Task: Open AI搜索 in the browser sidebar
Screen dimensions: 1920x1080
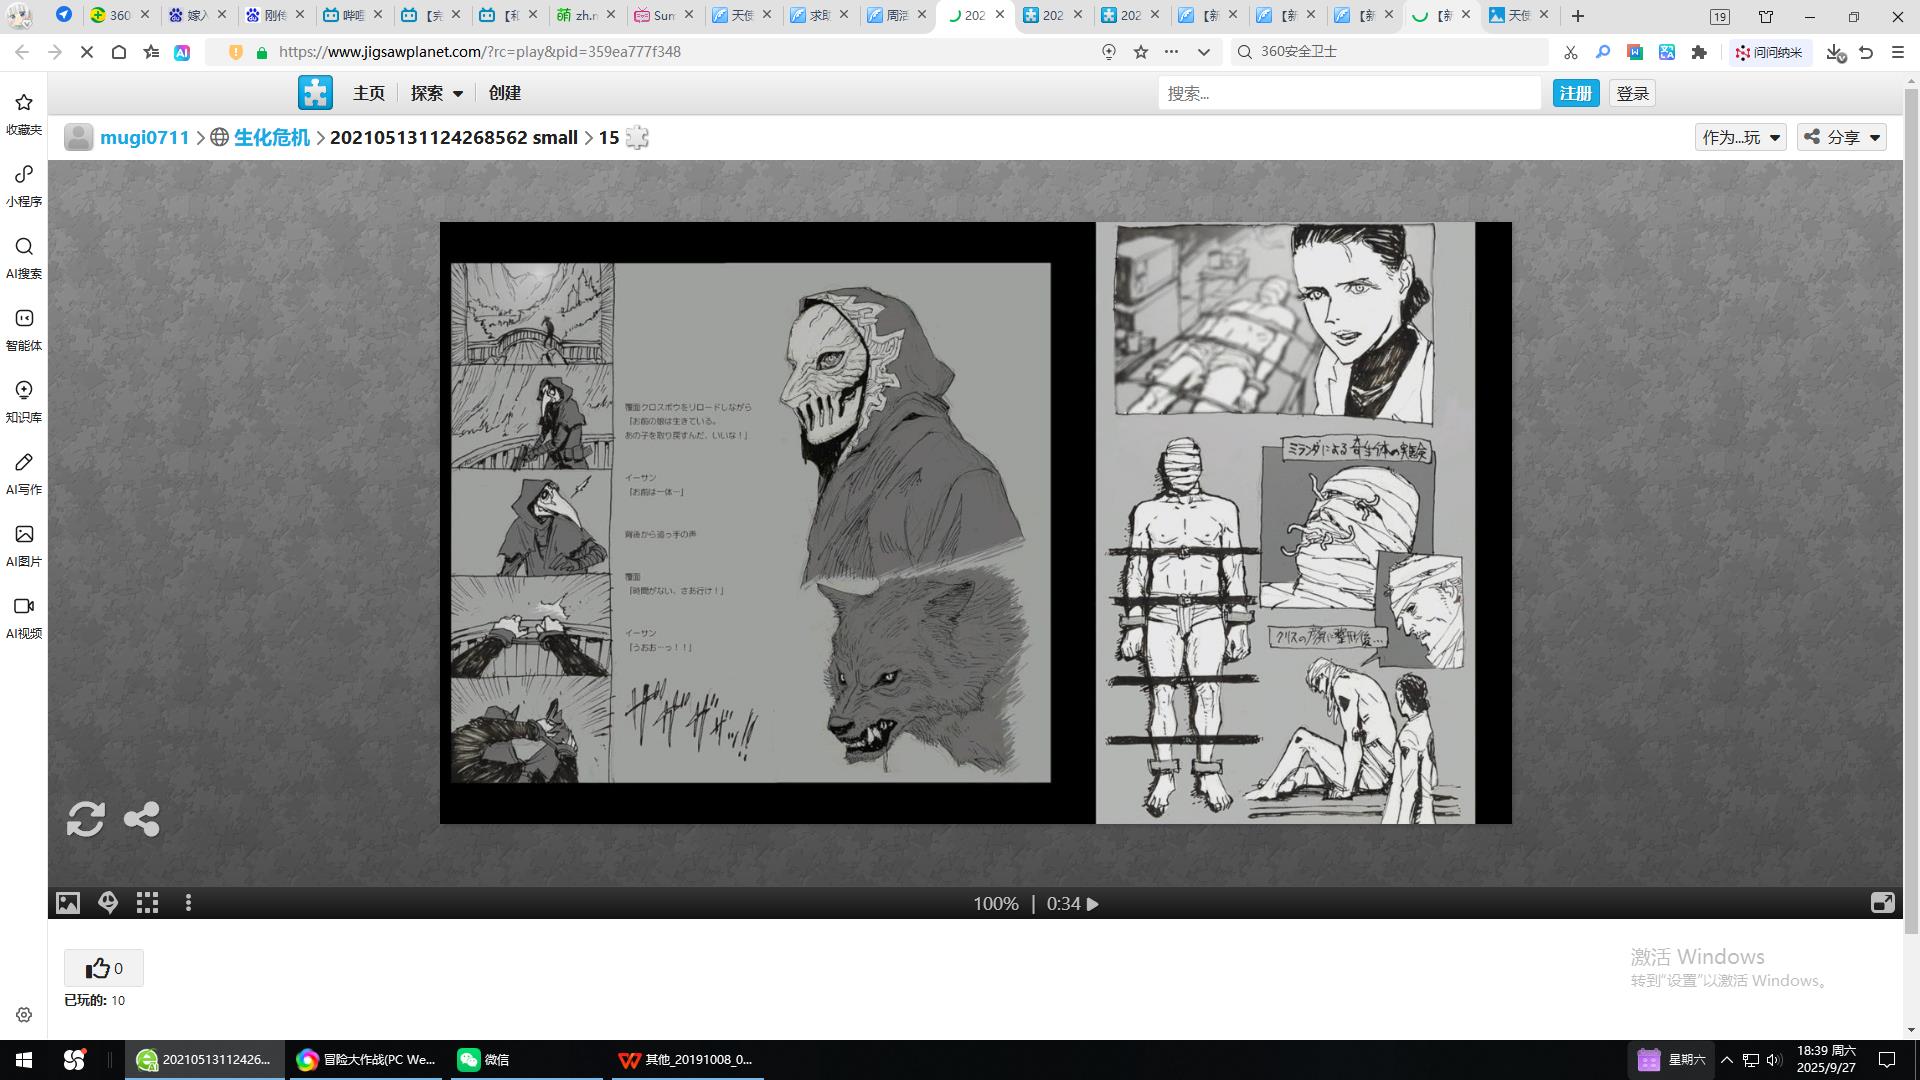Action: pos(24,257)
